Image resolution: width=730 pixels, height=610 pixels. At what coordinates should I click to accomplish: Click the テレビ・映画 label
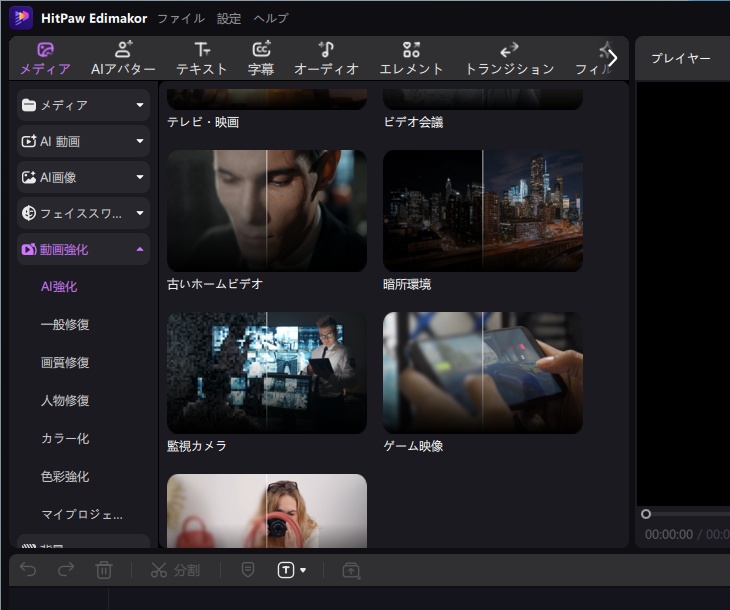tap(203, 122)
